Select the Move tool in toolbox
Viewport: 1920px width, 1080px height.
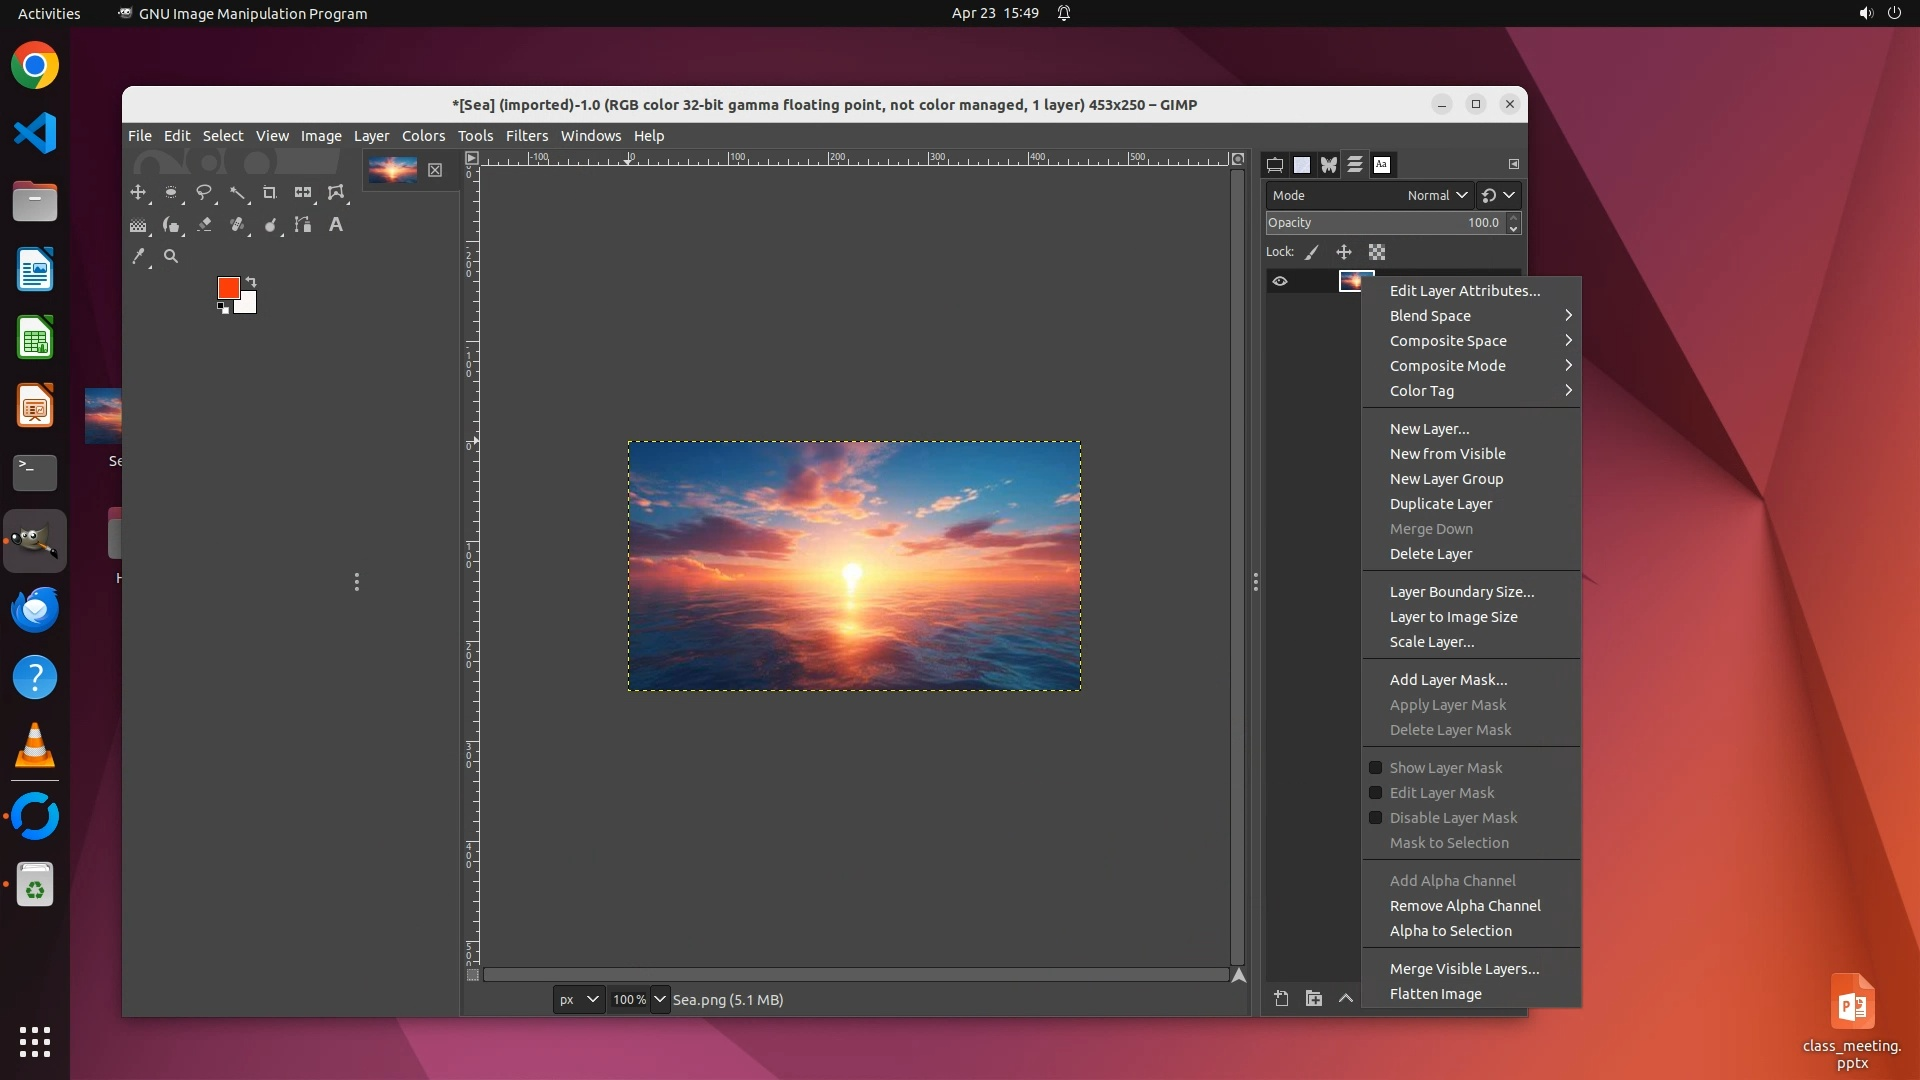pyautogui.click(x=138, y=192)
